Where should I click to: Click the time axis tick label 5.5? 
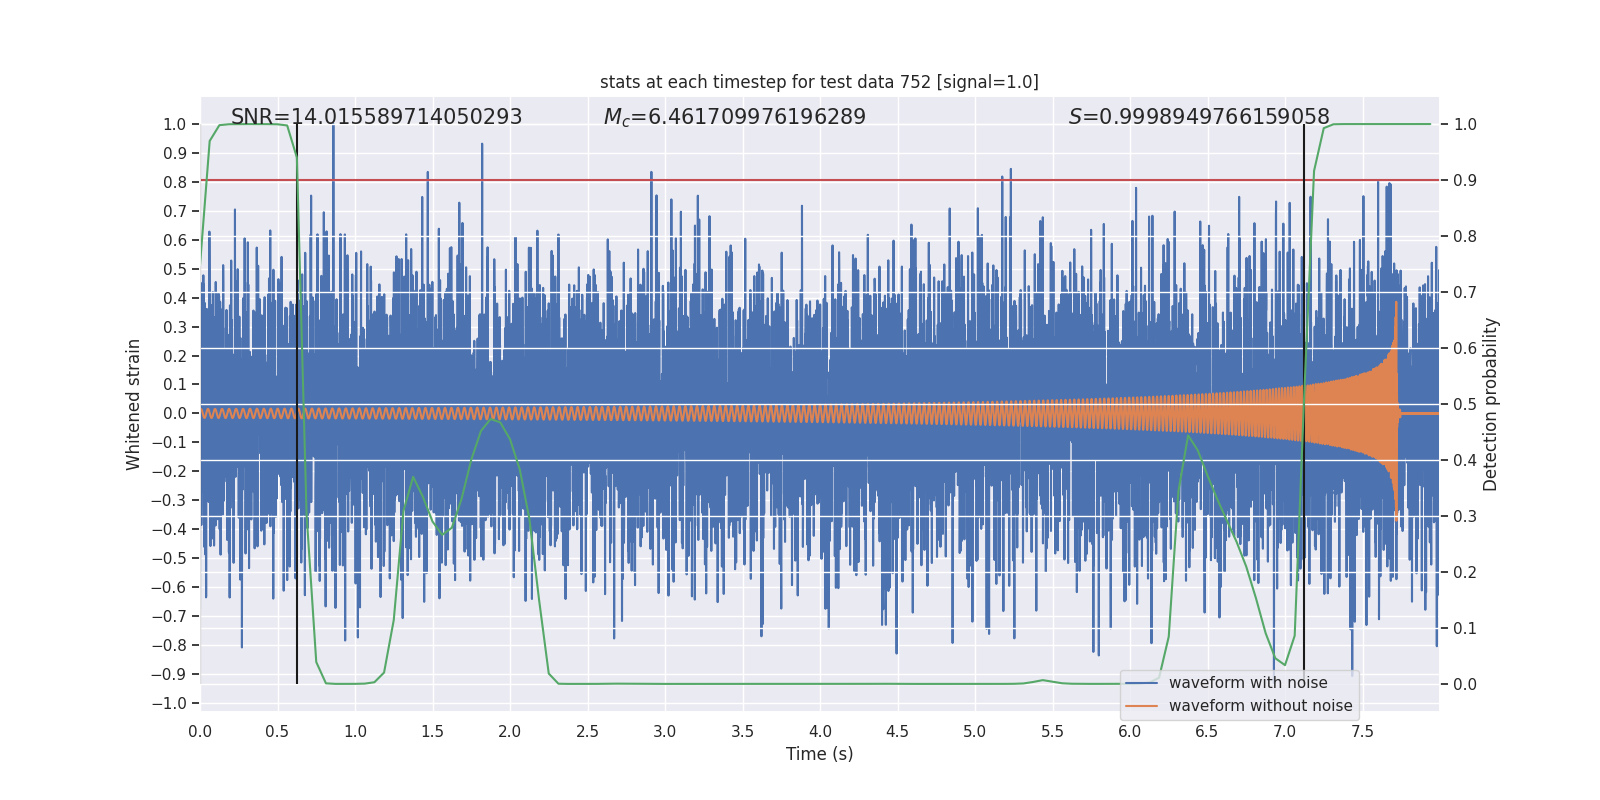(1052, 732)
